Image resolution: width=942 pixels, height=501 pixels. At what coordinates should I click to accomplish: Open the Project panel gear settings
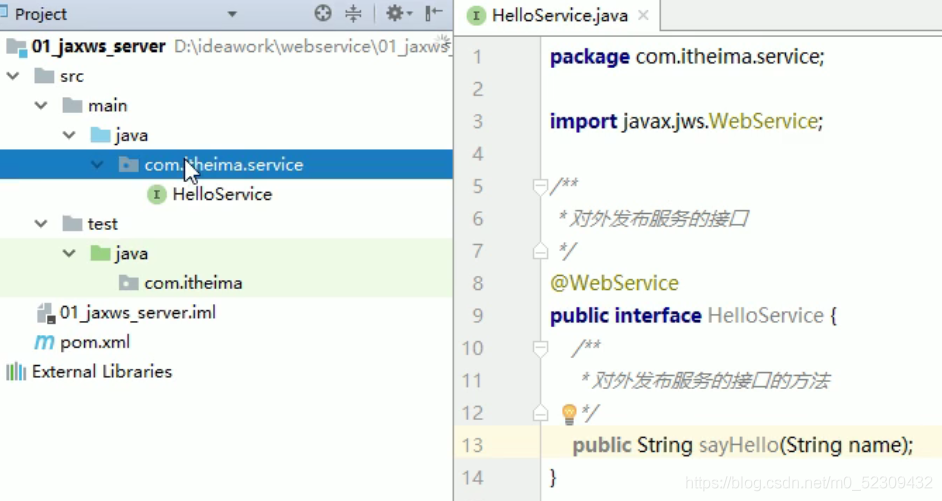click(x=395, y=14)
